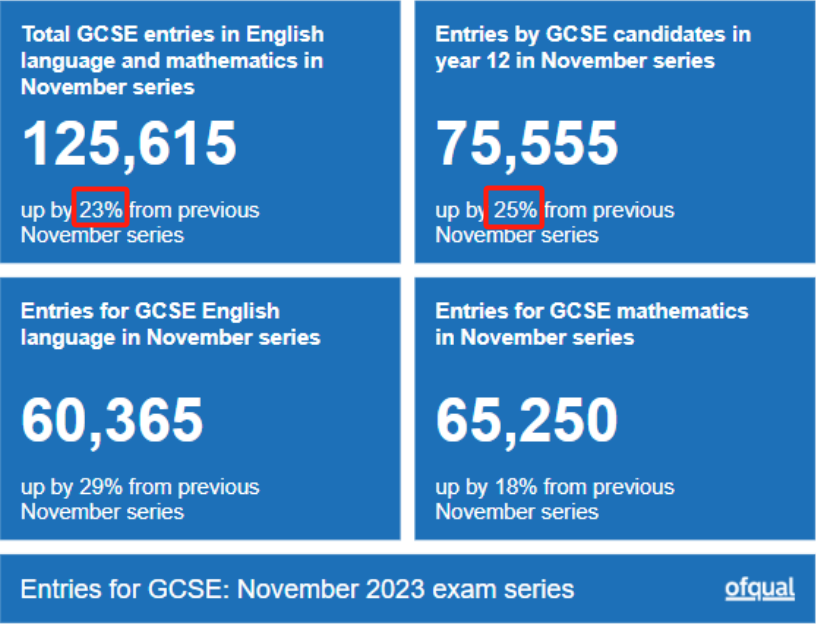Image resolution: width=816 pixels, height=624 pixels.
Task: Click 'November series' under the 23% line
Action: (103, 235)
